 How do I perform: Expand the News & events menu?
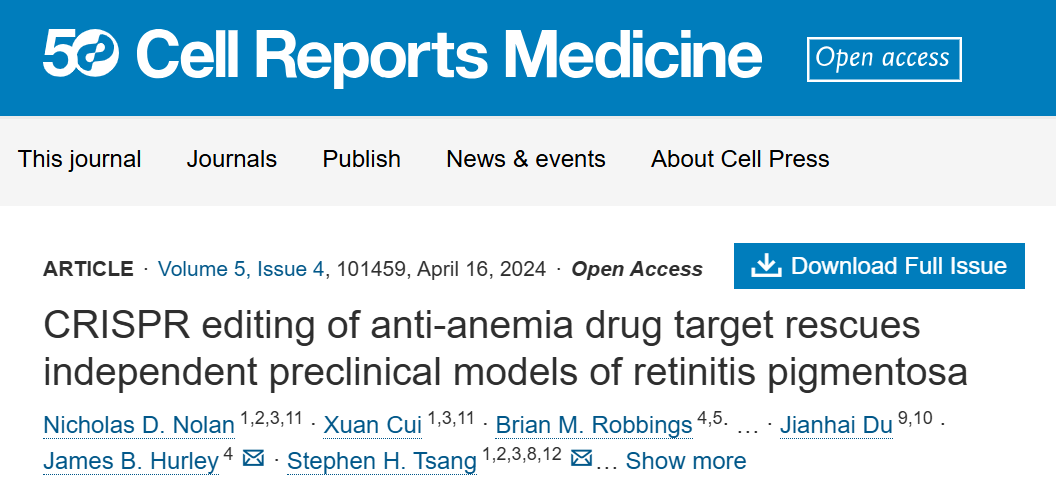[526, 159]
